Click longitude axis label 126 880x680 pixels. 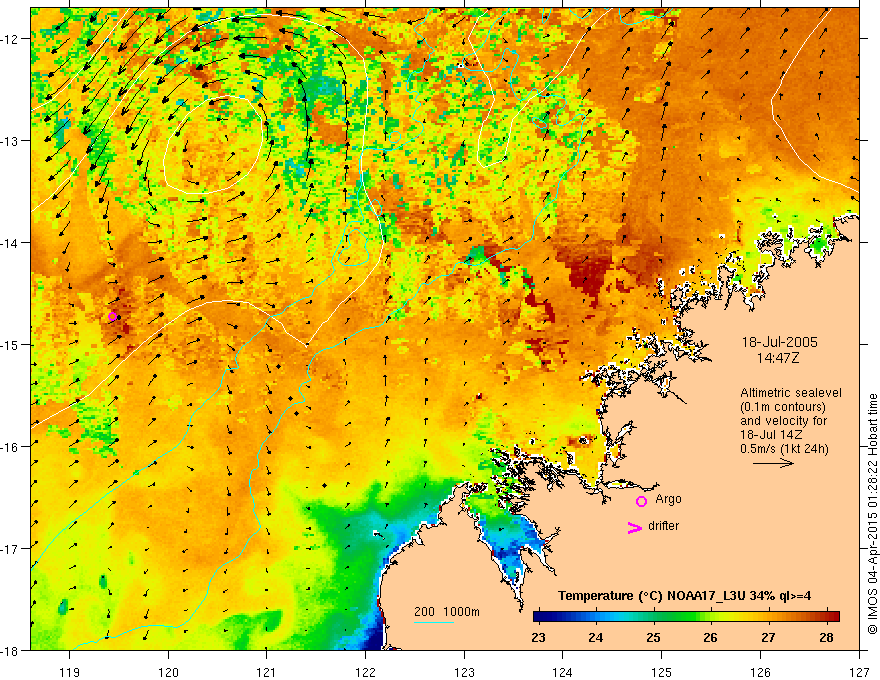760,672
